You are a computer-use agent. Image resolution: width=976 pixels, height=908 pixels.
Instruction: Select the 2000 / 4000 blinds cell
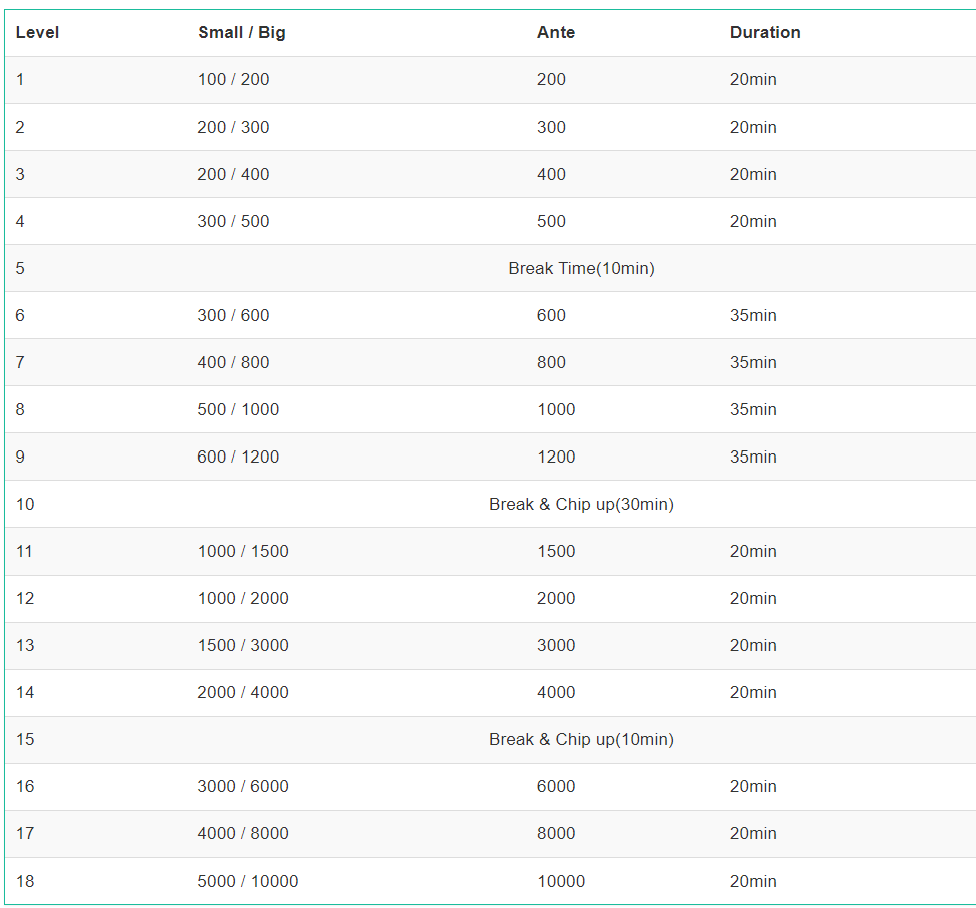click(x=243, y=693)
